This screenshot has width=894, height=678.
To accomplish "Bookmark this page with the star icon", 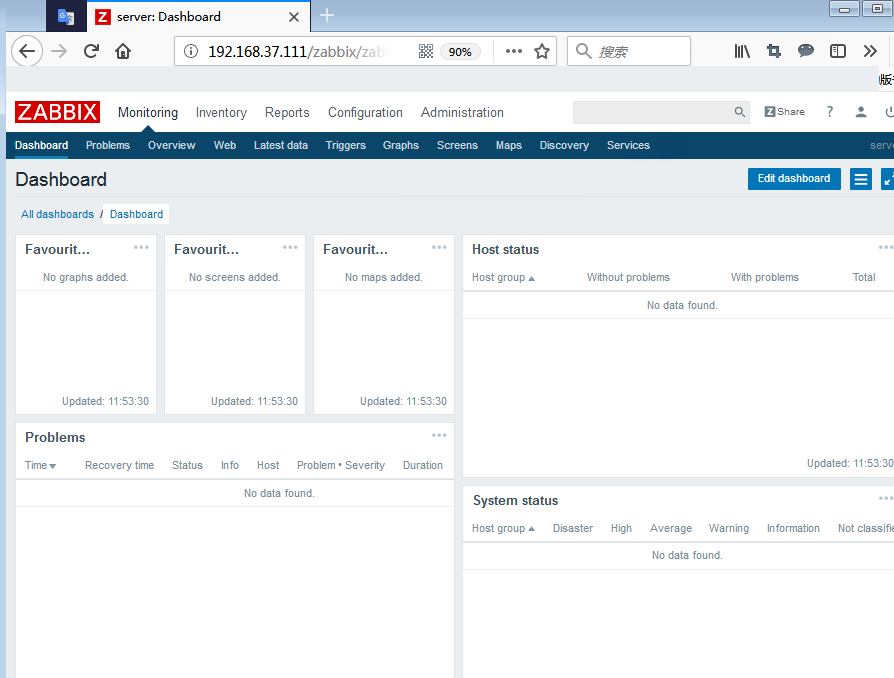I will (x=542, y=51).
